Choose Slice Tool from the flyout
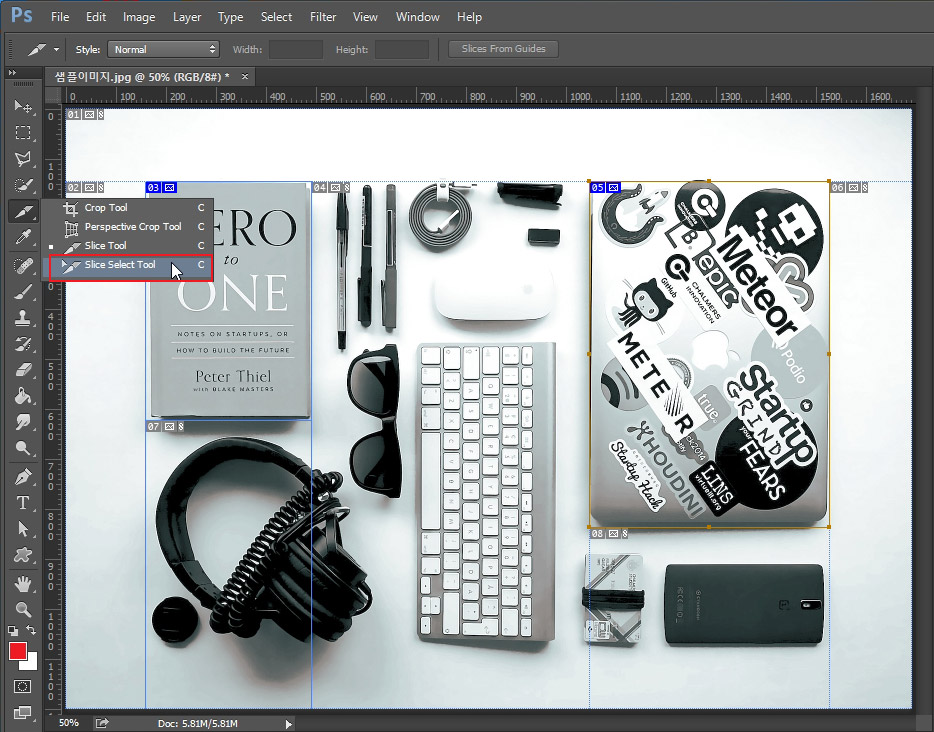 click(x=127, y=245)
